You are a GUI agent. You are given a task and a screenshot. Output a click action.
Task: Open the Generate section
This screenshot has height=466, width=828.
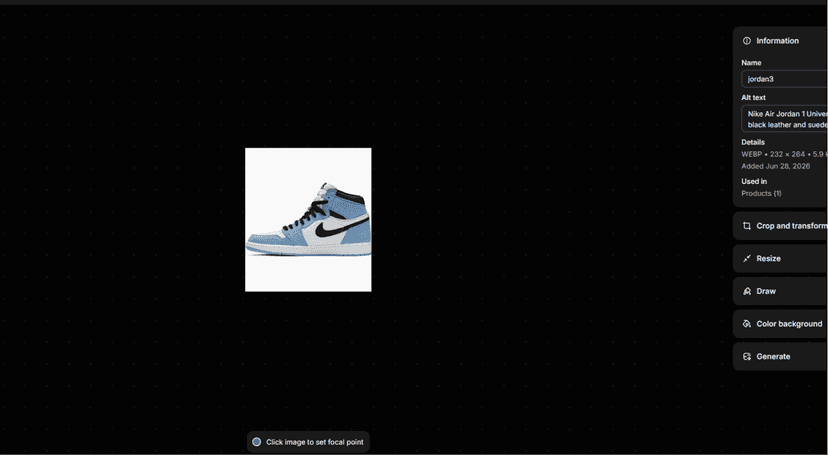[780, 357]
